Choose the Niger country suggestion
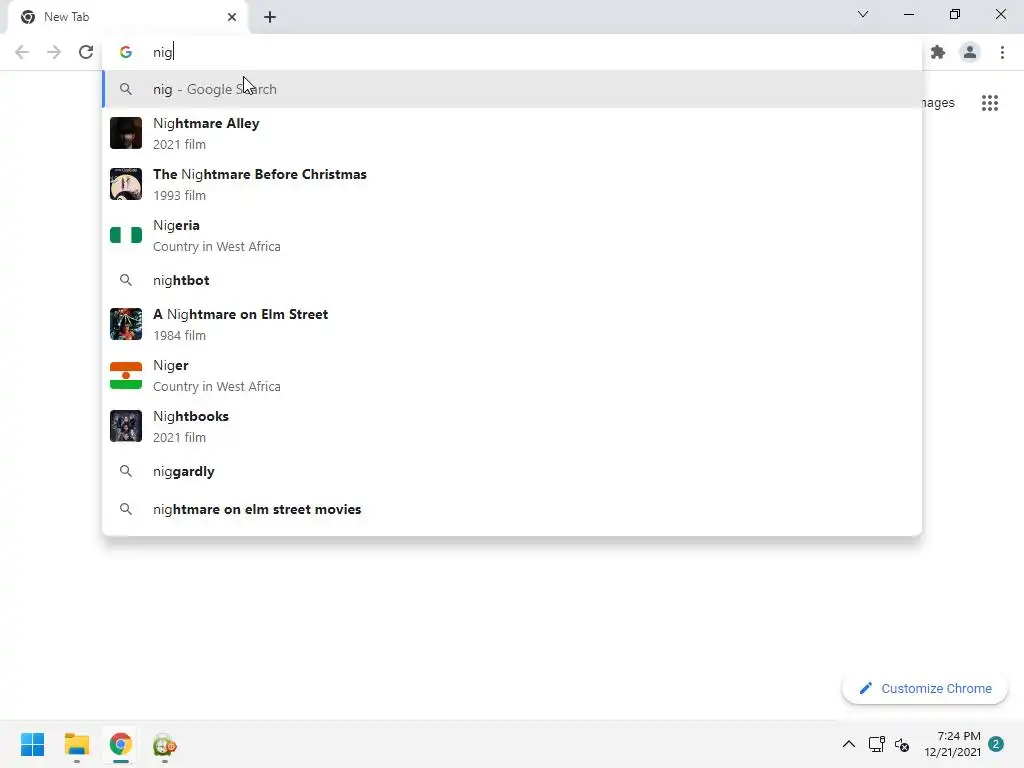The image size is (1024, 768). [512, 375]
